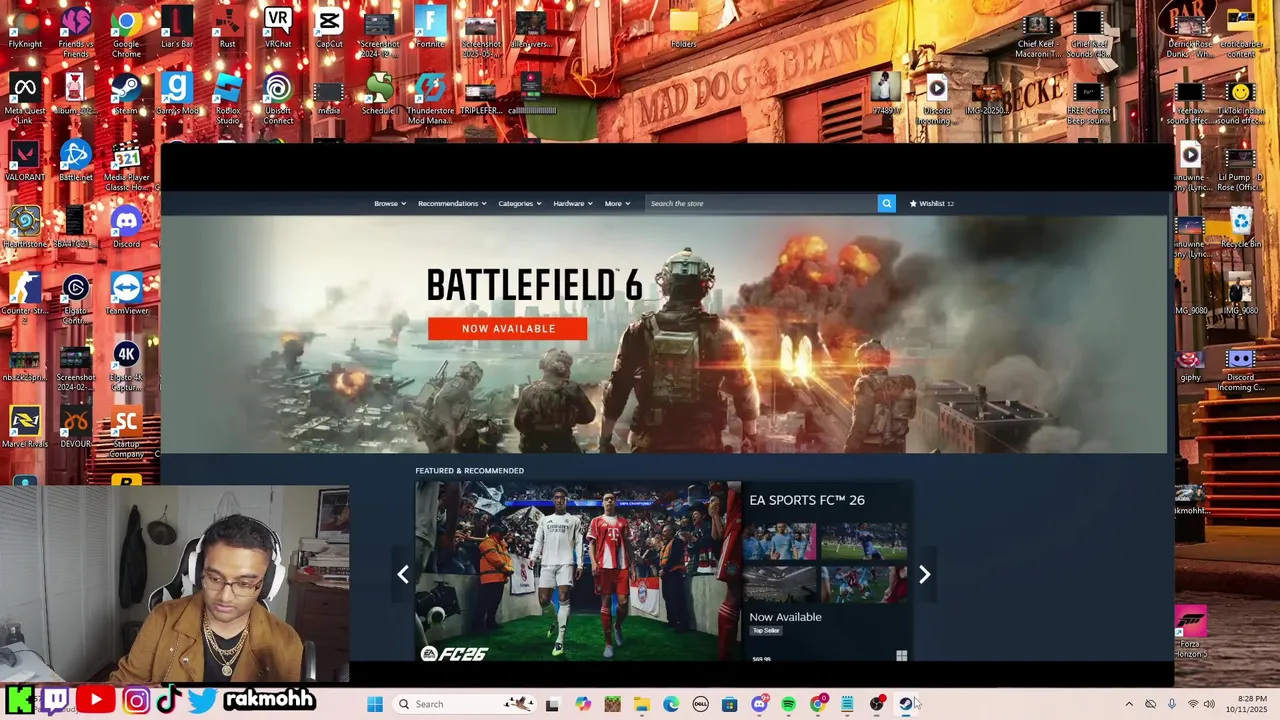
Task: Select the VALORANT desktop icon
Action: 25,161
